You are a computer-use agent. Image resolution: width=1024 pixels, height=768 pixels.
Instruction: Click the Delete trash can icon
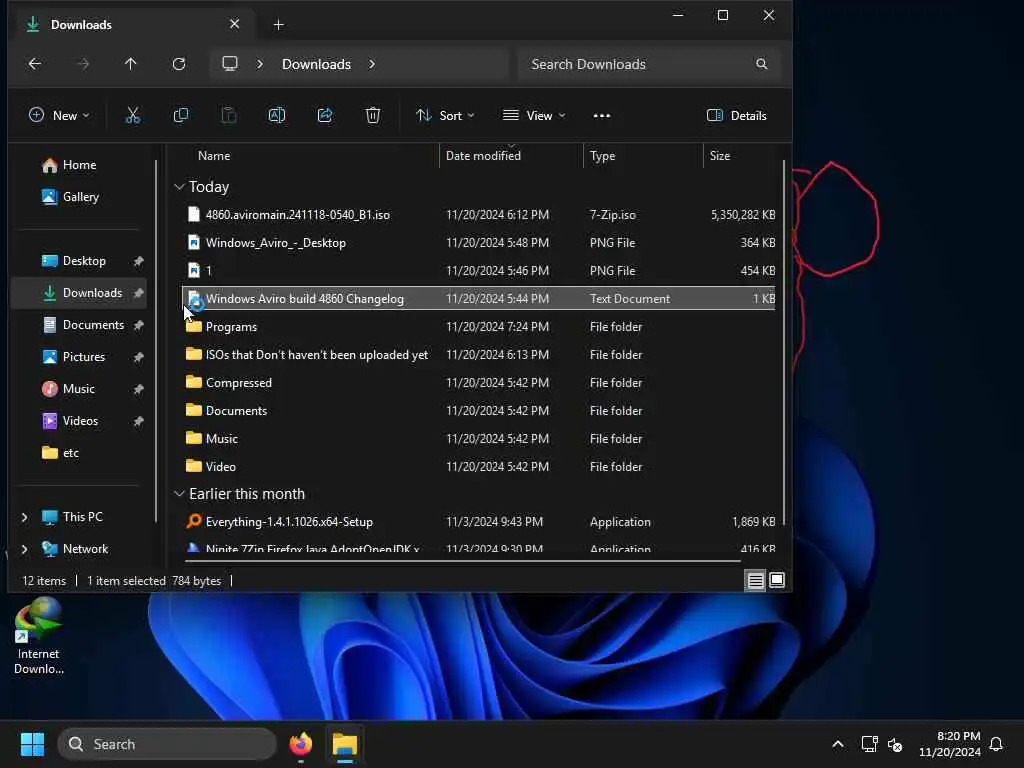[x=372, y=116]
